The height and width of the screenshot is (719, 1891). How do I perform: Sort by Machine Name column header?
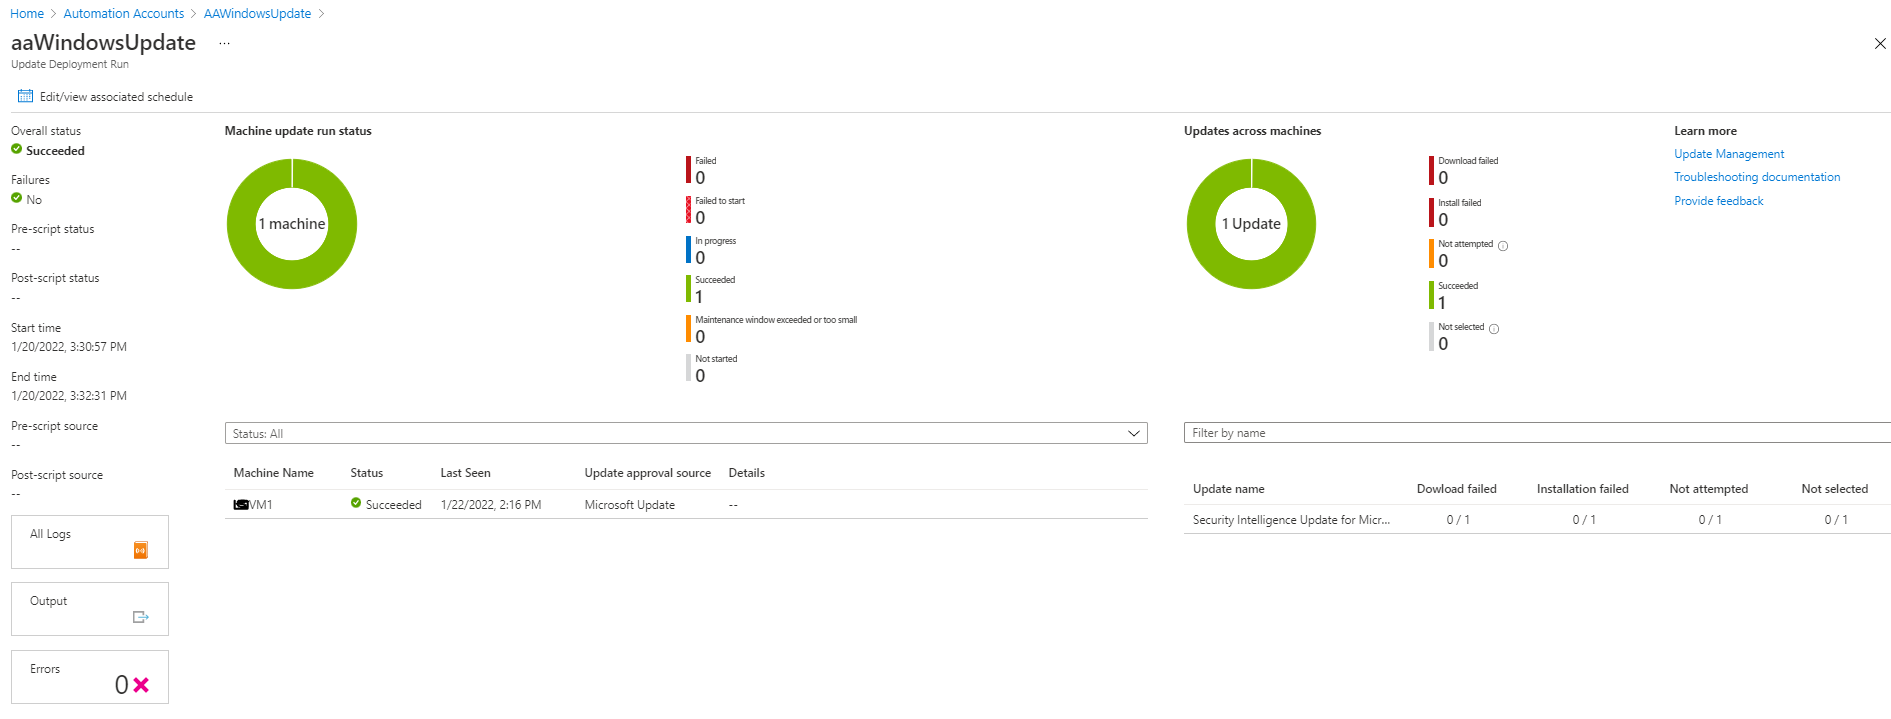click(x=274, y=473)
